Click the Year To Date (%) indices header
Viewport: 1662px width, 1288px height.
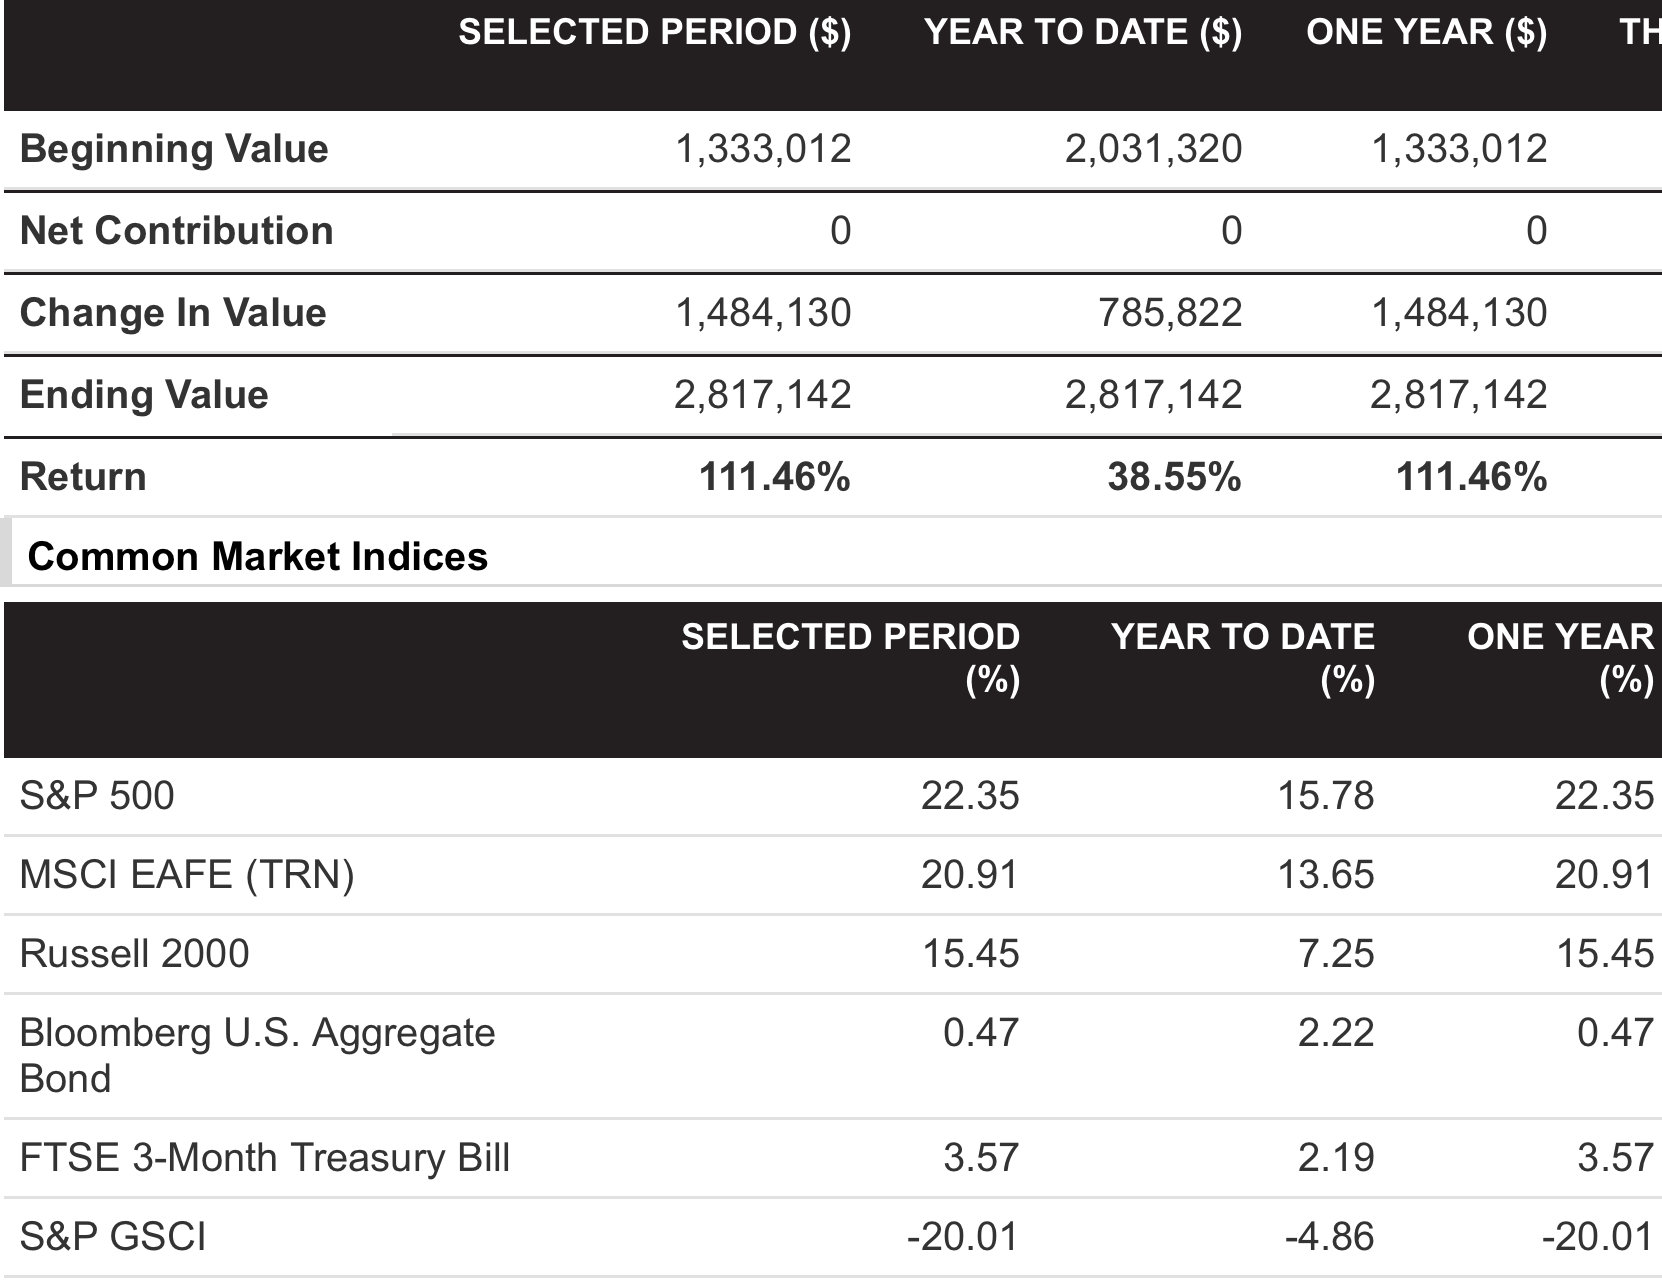coord(1243,658)
